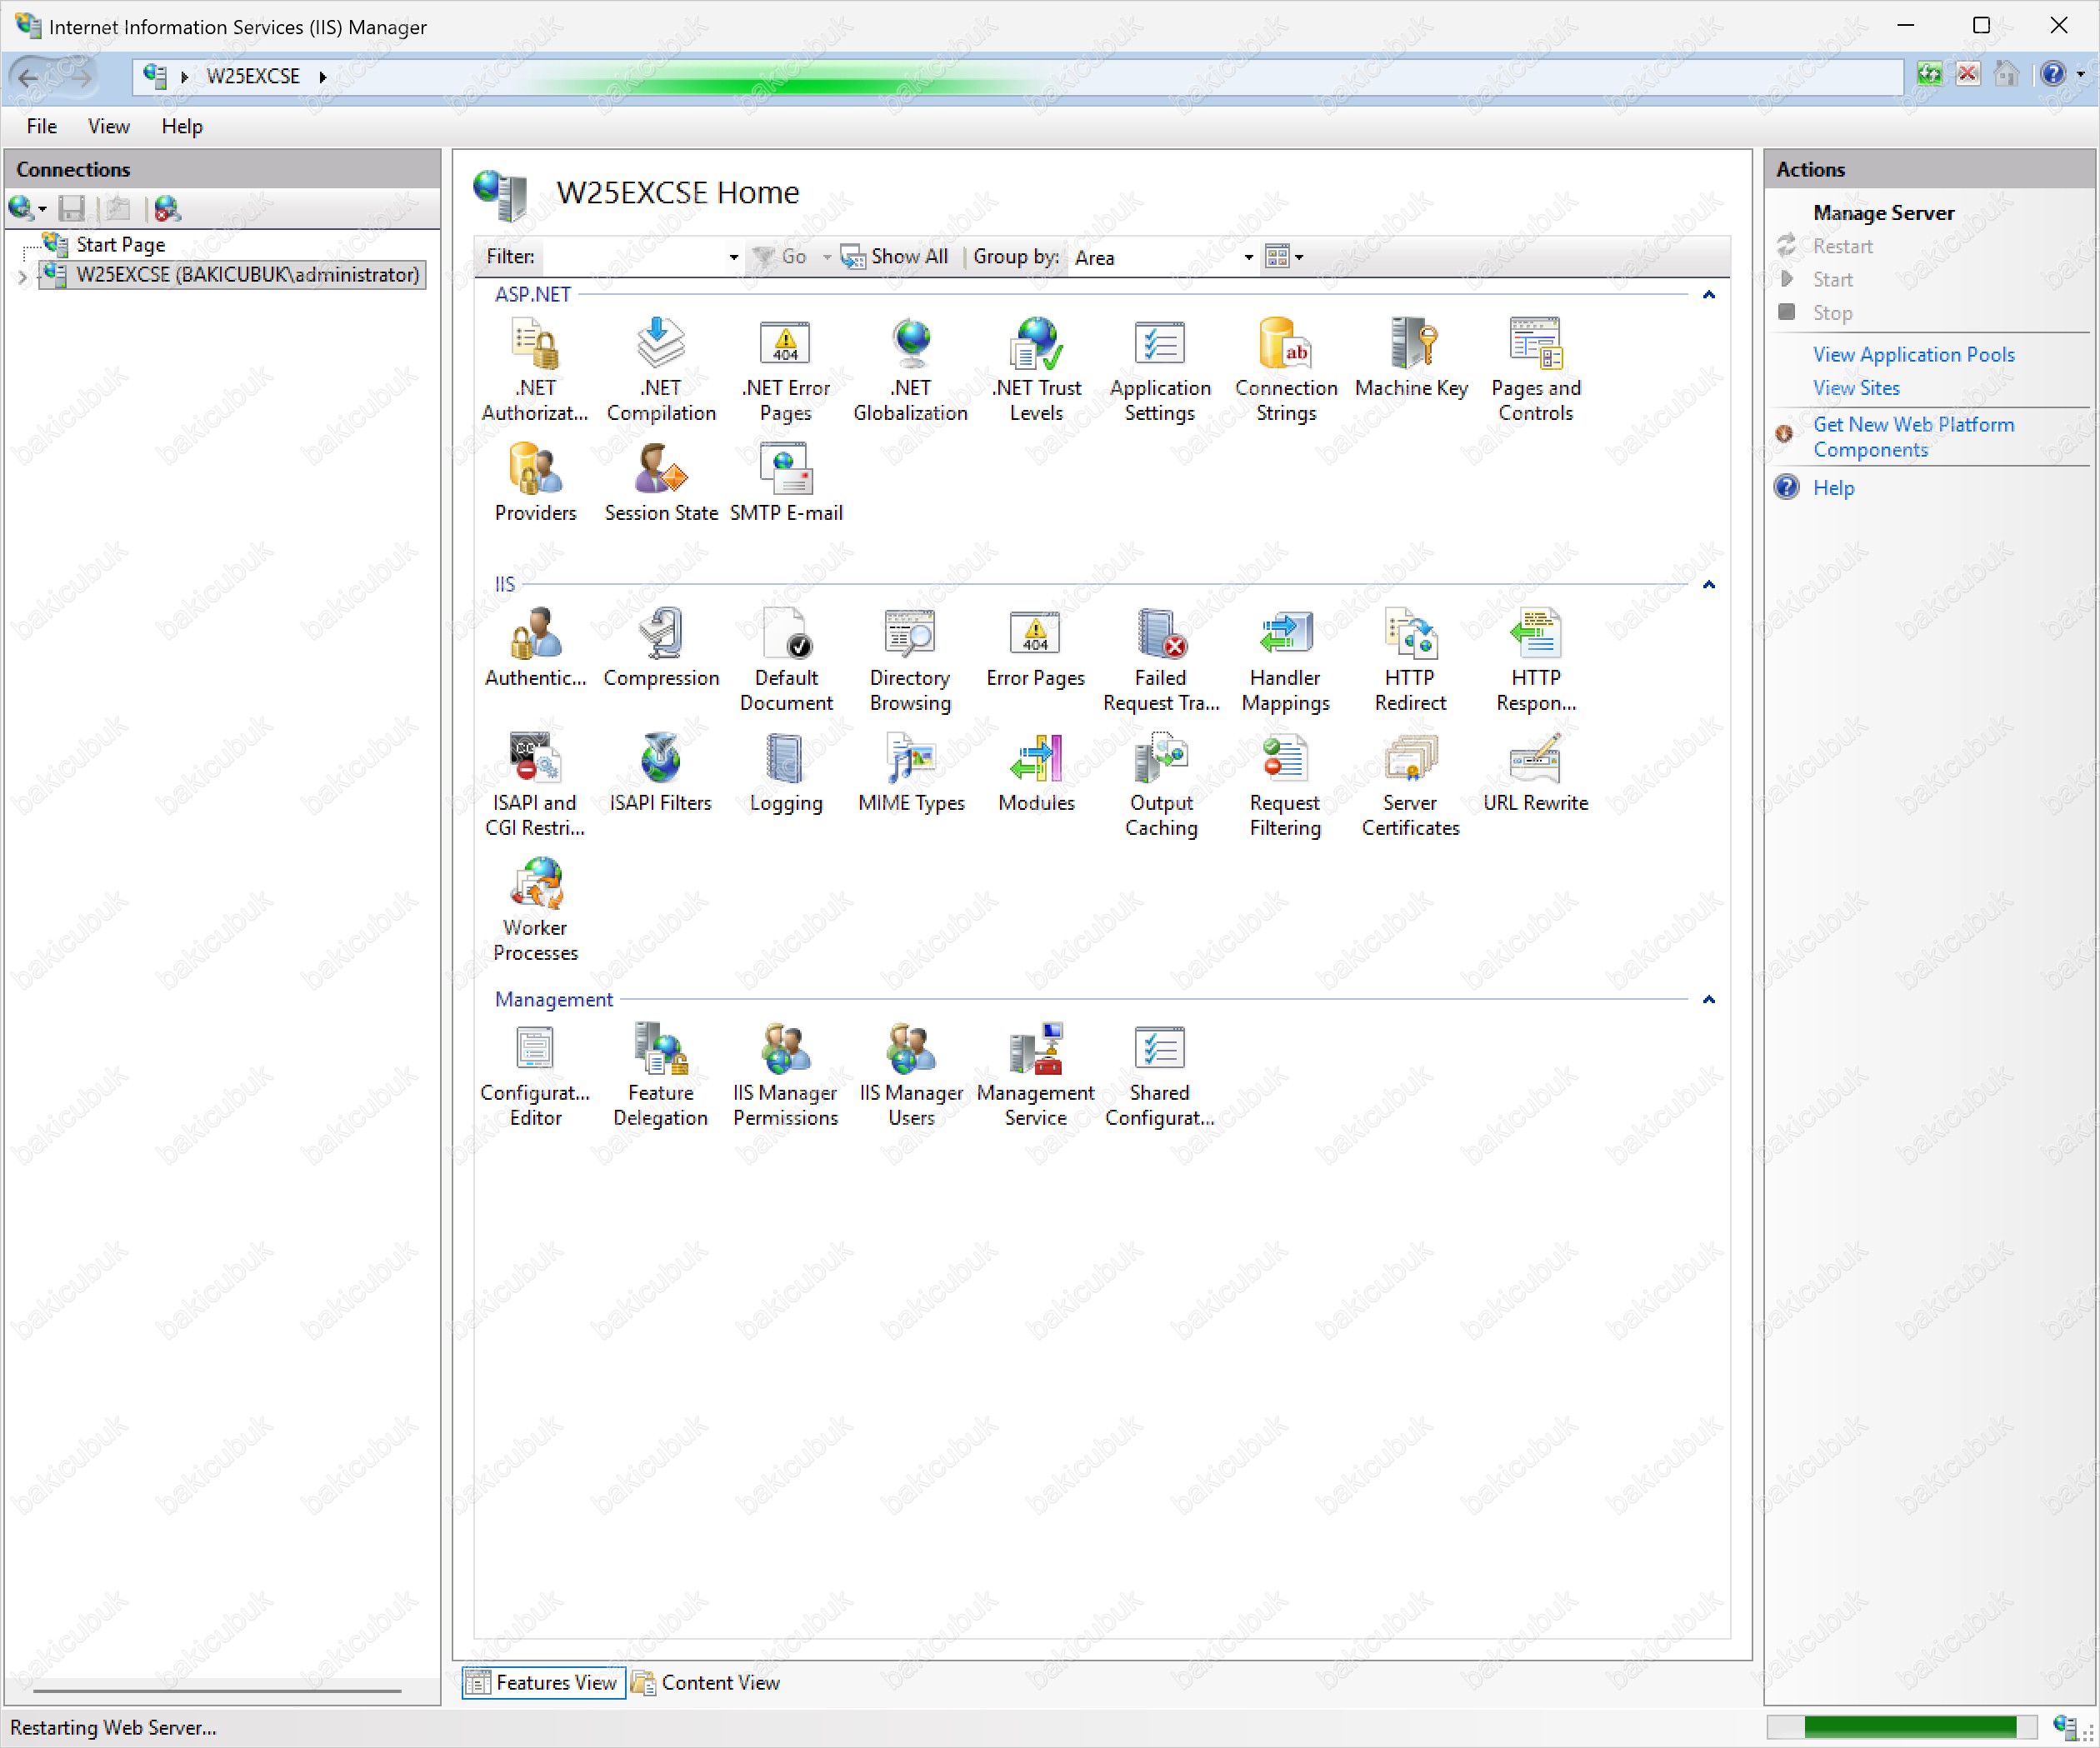Open SMTP E-mail feature

click(x=786, y=482)
